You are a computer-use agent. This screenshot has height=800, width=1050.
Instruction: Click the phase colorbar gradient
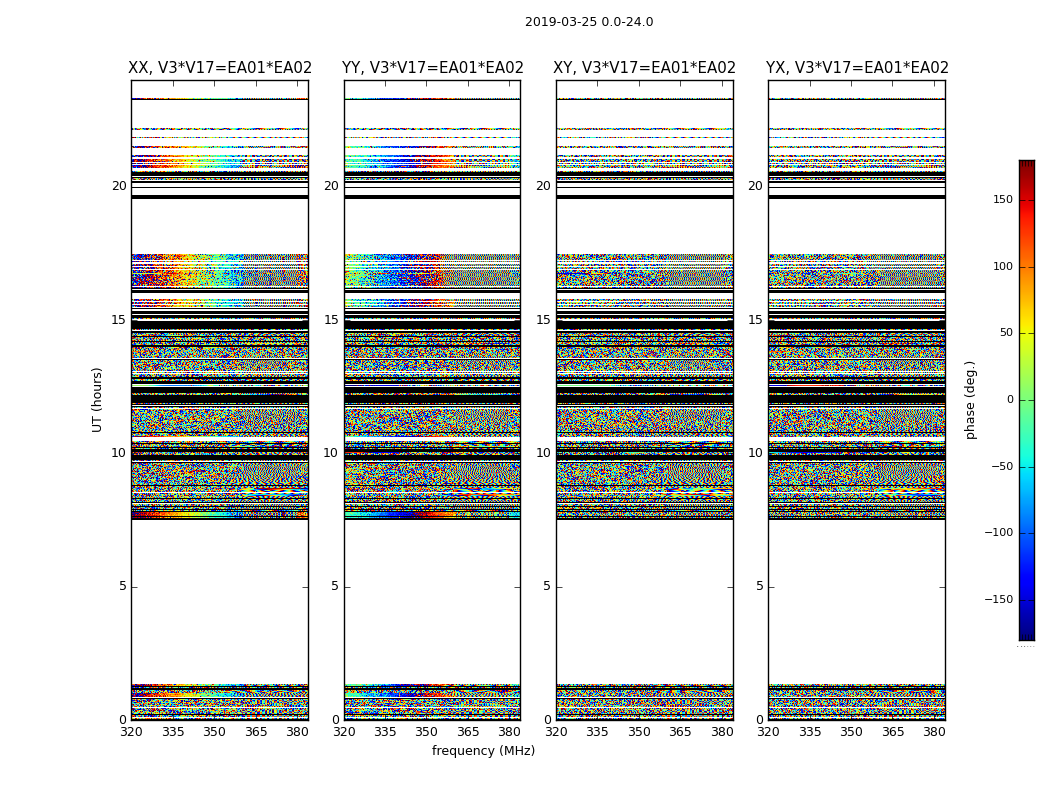pos(1027,400)
